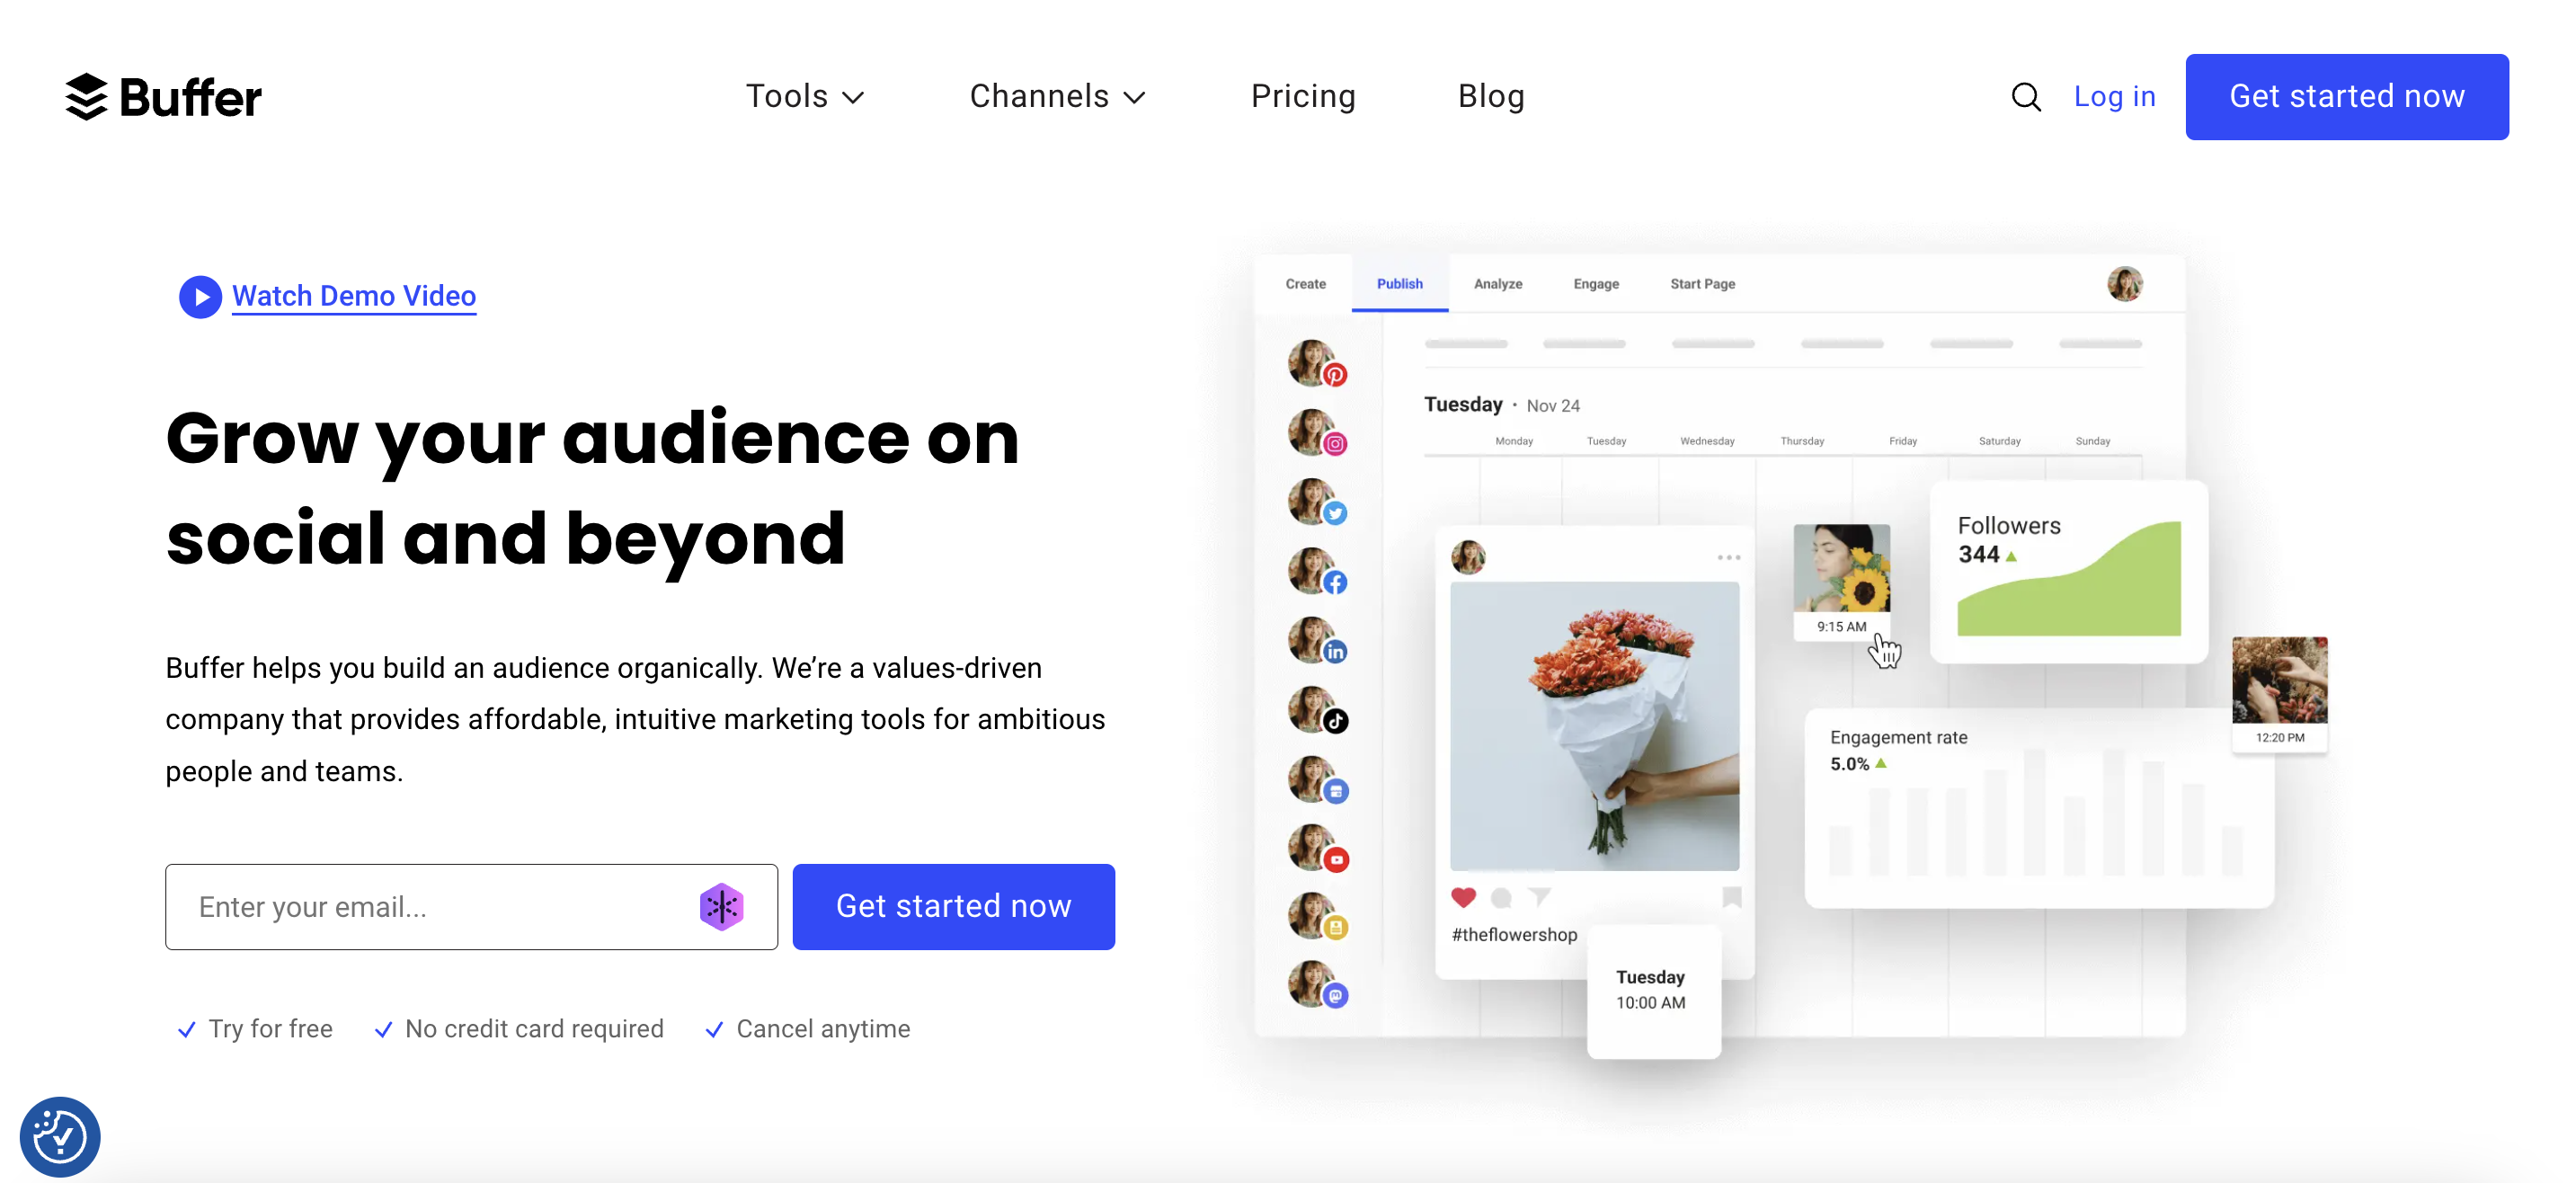The image size is (2576, 1183).
Task: Click the Blog menu item
Action: (1490, 95)
